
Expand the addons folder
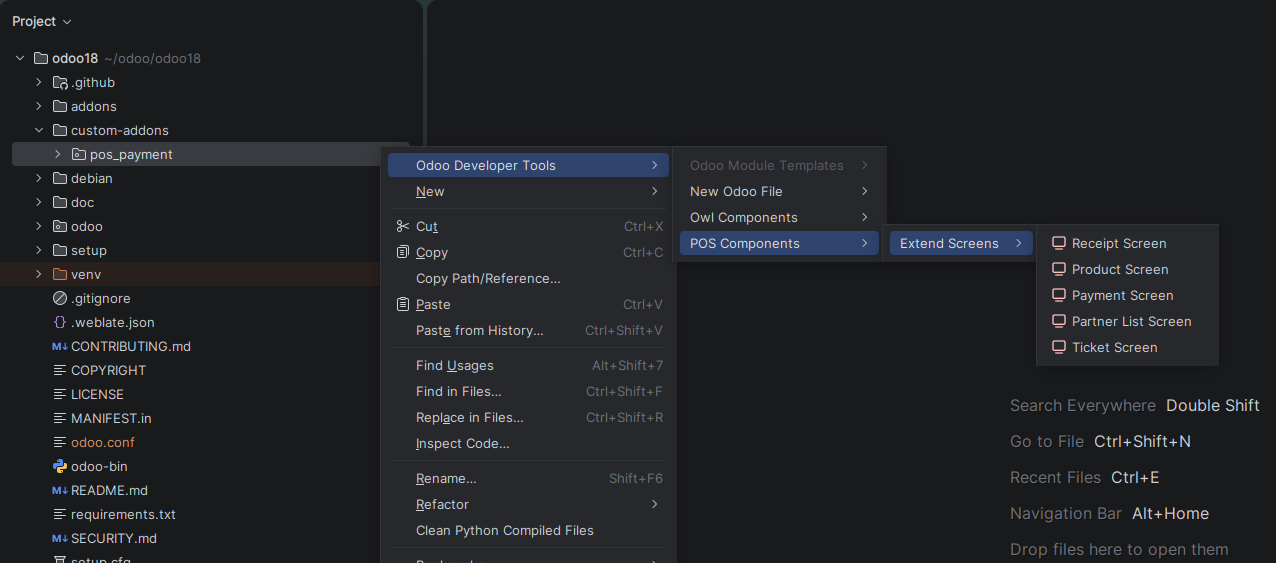[39, 106]
